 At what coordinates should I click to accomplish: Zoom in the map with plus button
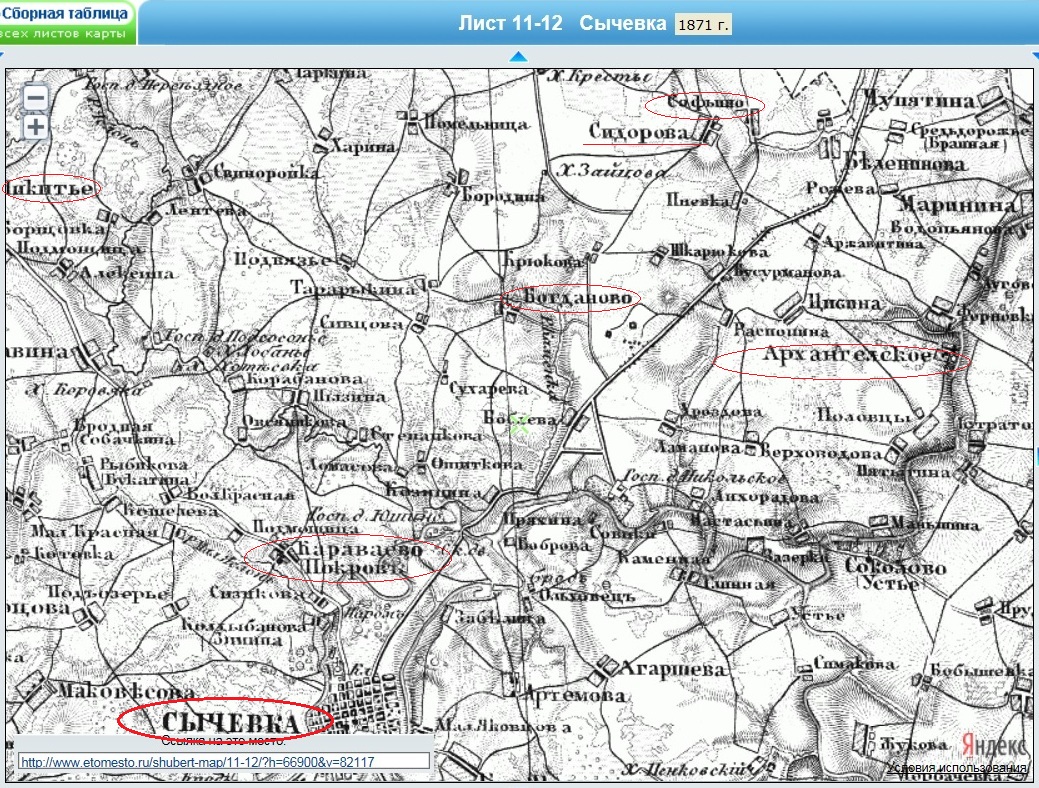point(35,127)
